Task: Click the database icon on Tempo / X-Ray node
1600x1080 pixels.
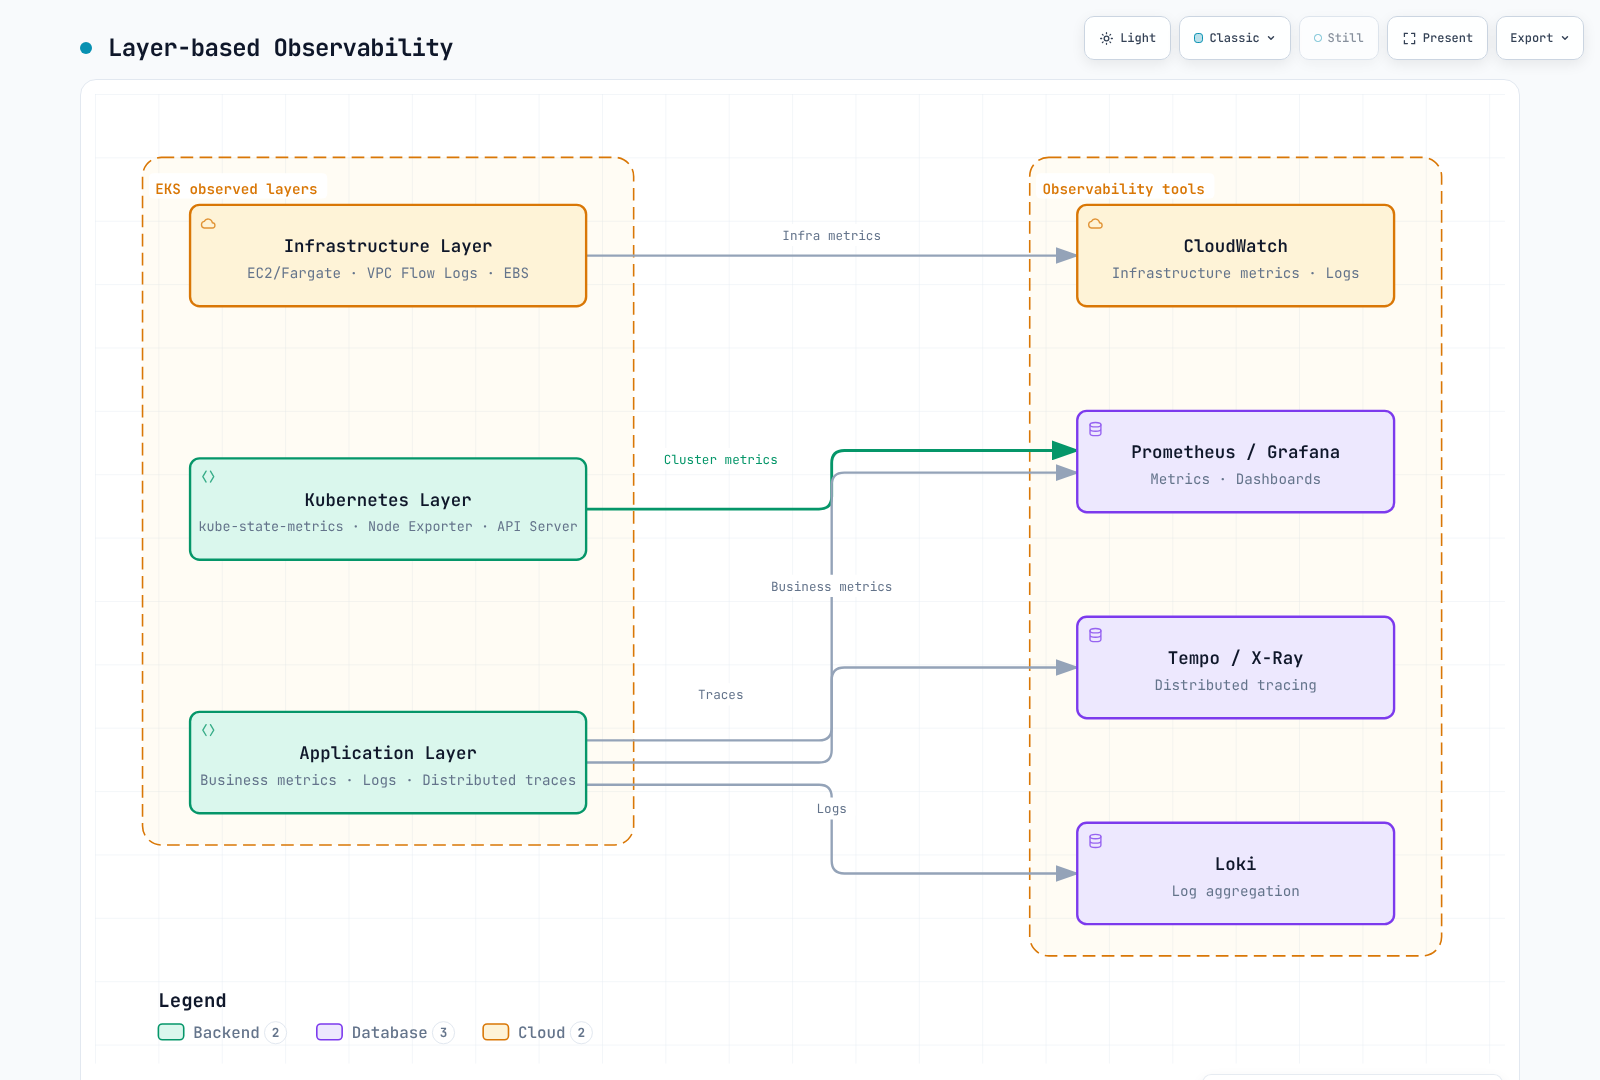Action: click(1095, 635)
